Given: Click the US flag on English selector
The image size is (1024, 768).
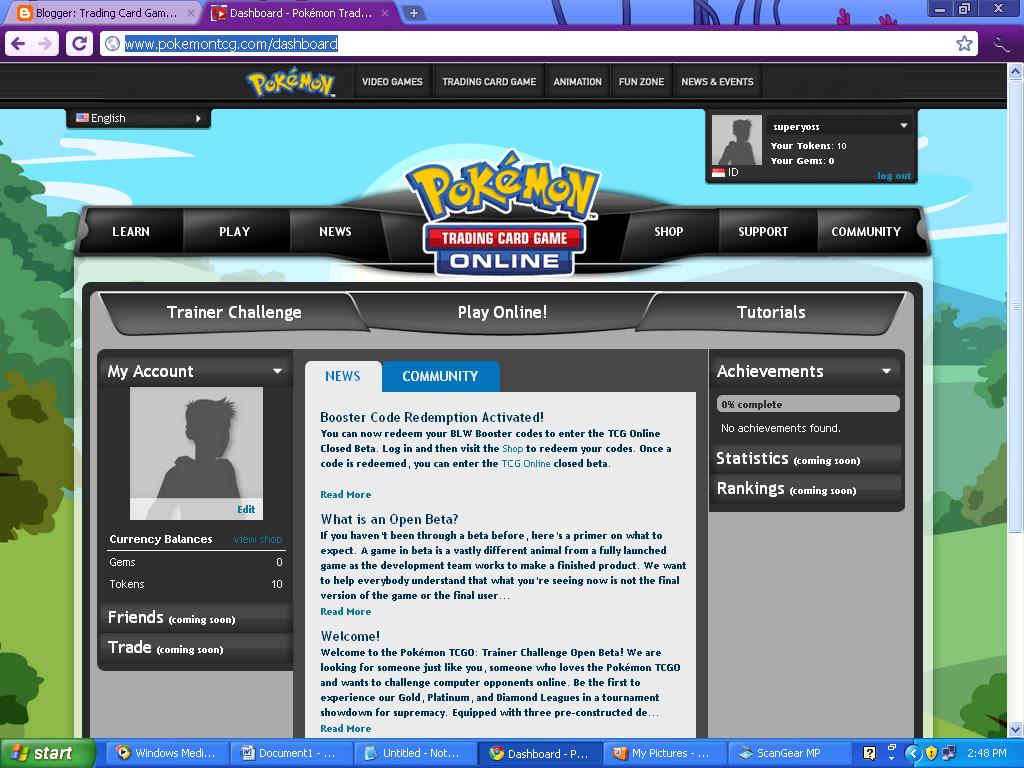Looking at the screenshot, I should point(83,117).
